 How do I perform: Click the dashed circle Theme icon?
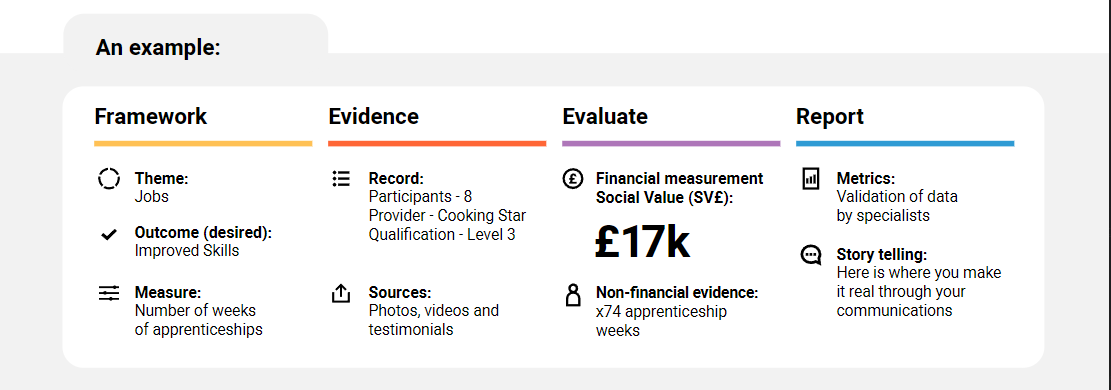pyautogui.click(x=109, y=178)
